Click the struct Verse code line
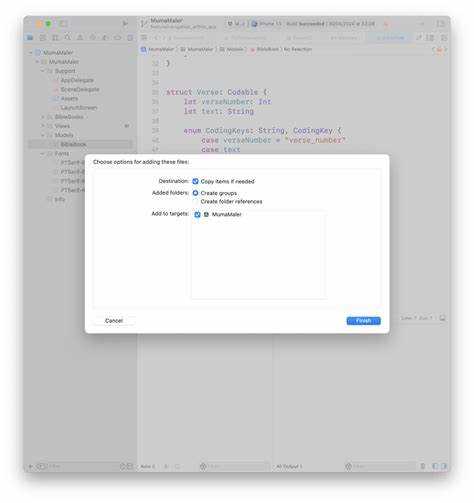 pyautogui.click(x=217, y=92)
